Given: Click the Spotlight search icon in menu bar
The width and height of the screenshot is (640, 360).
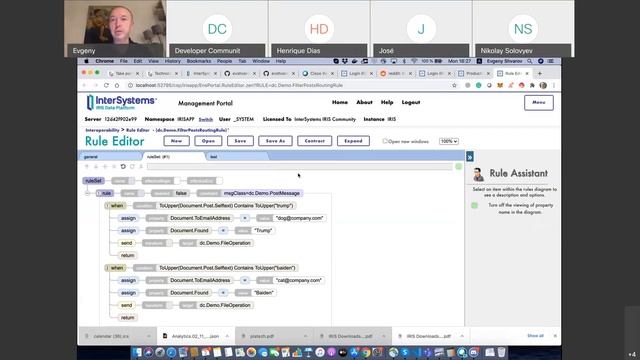Looking at the screenshot, I should [529, 61].
